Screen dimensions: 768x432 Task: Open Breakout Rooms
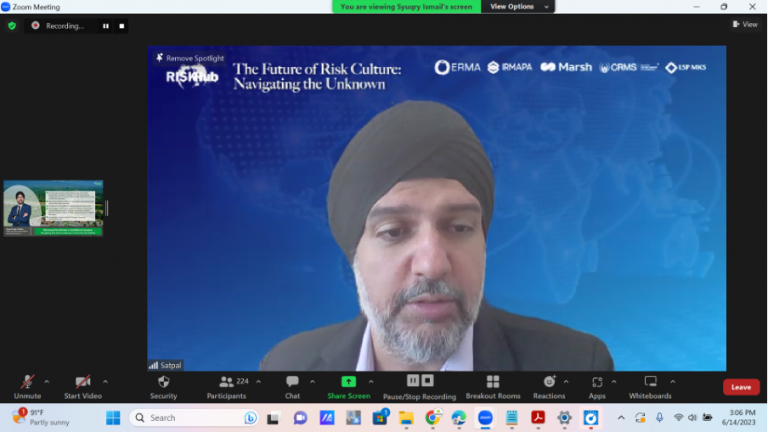[x=493, y=382]
